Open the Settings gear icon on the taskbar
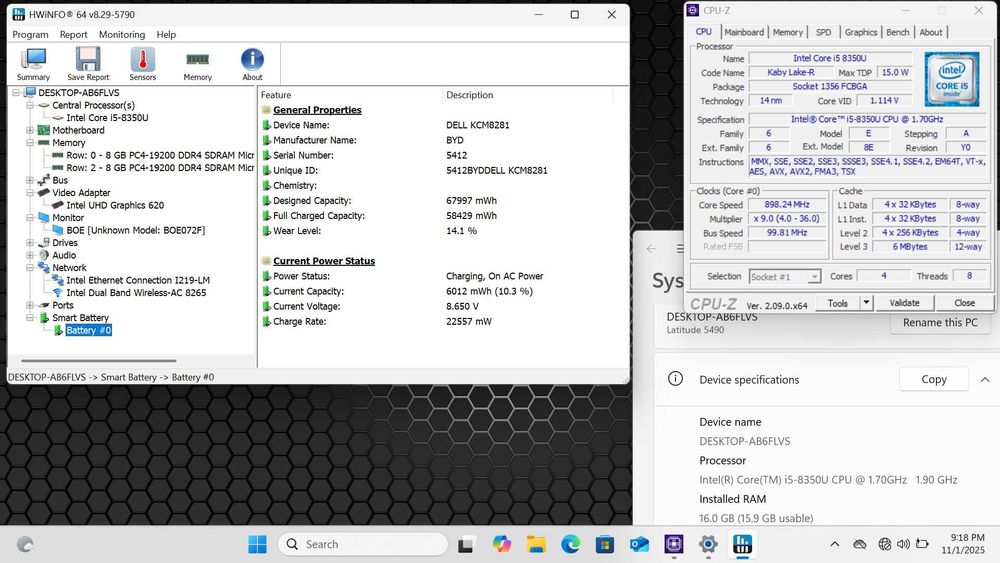Image resolution: width=1000 pixels, height=563 pixels. (x=708, y=545)
